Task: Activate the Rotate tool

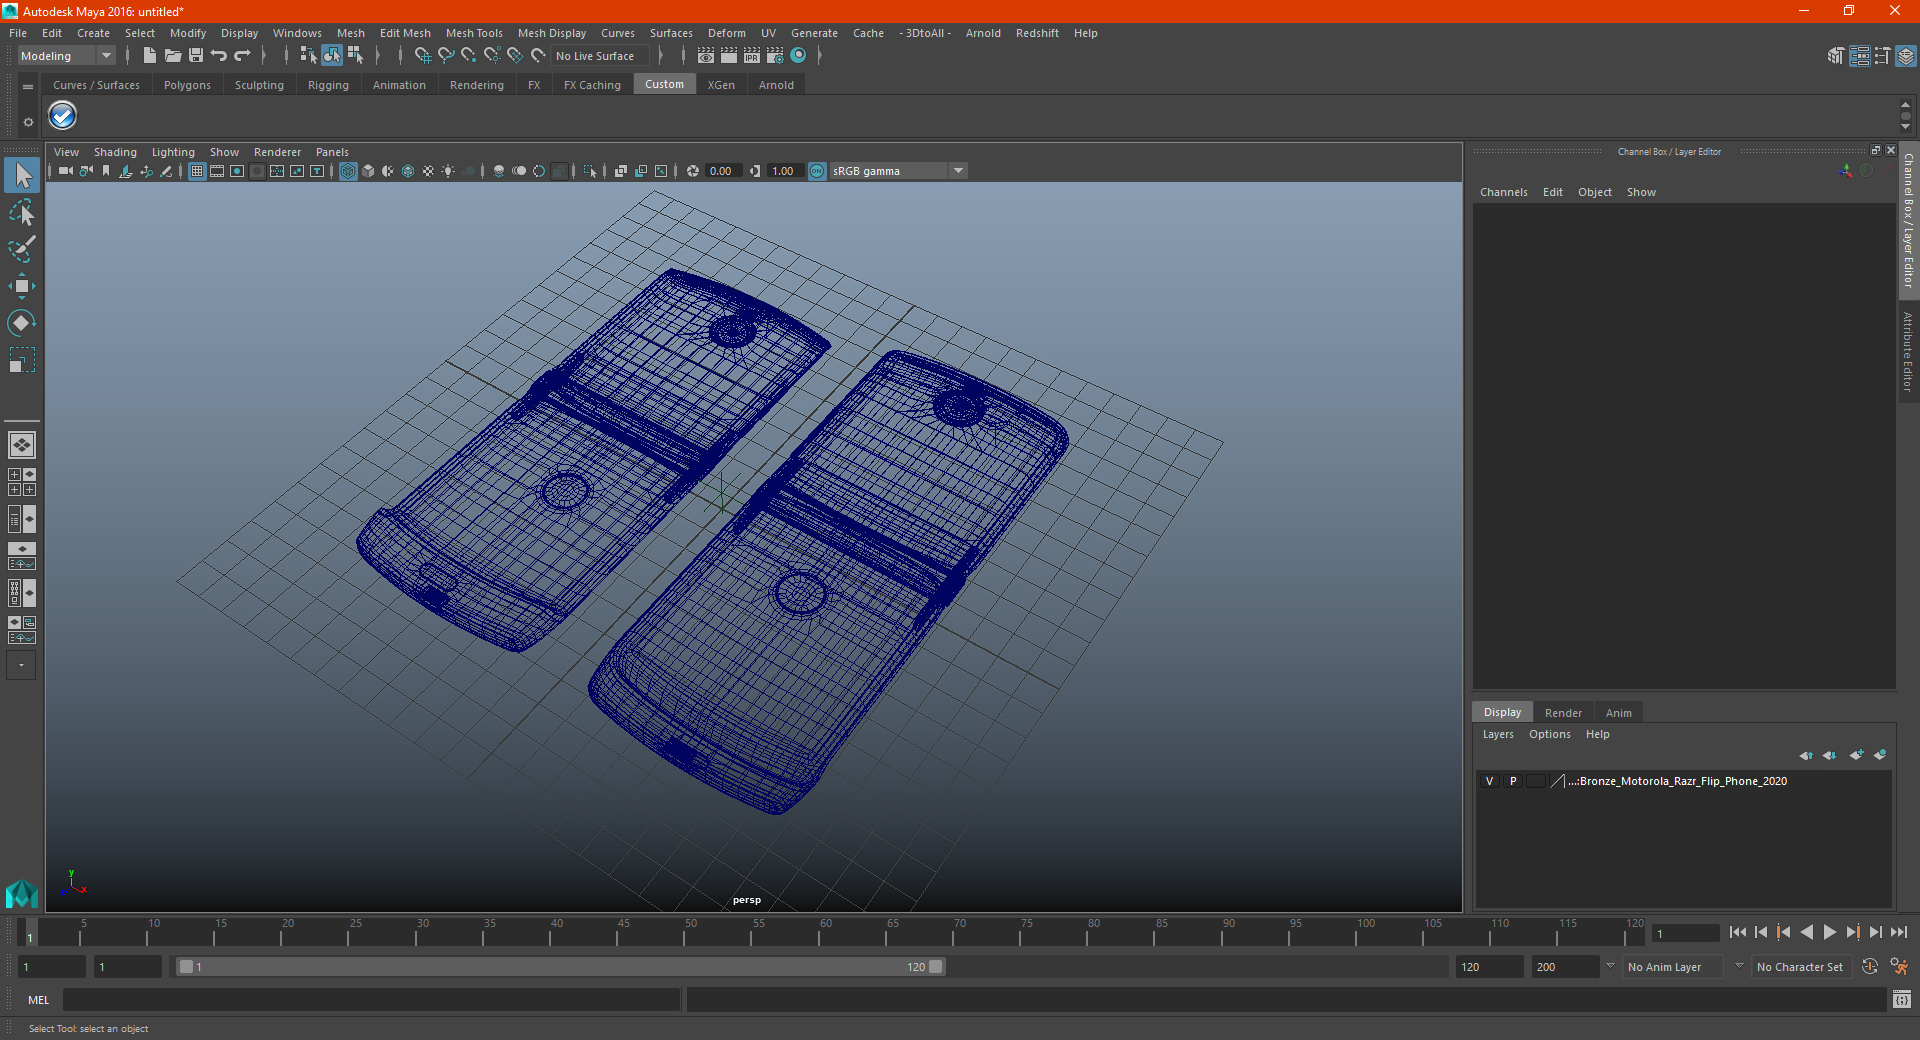Action: point(22,323)
